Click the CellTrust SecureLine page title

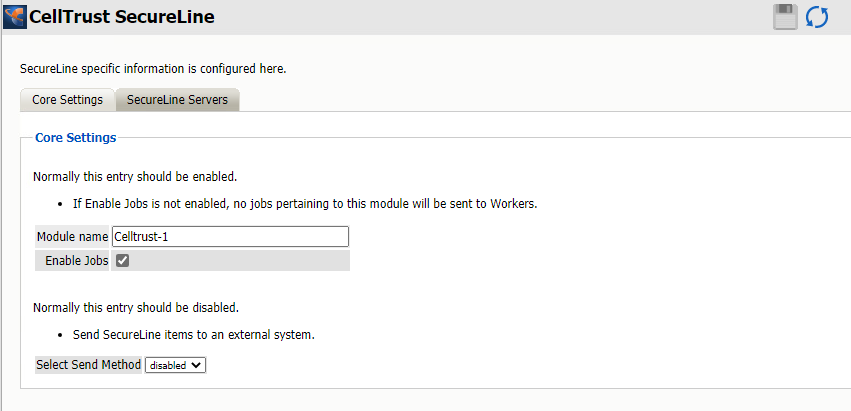click(x=122, y=17)
